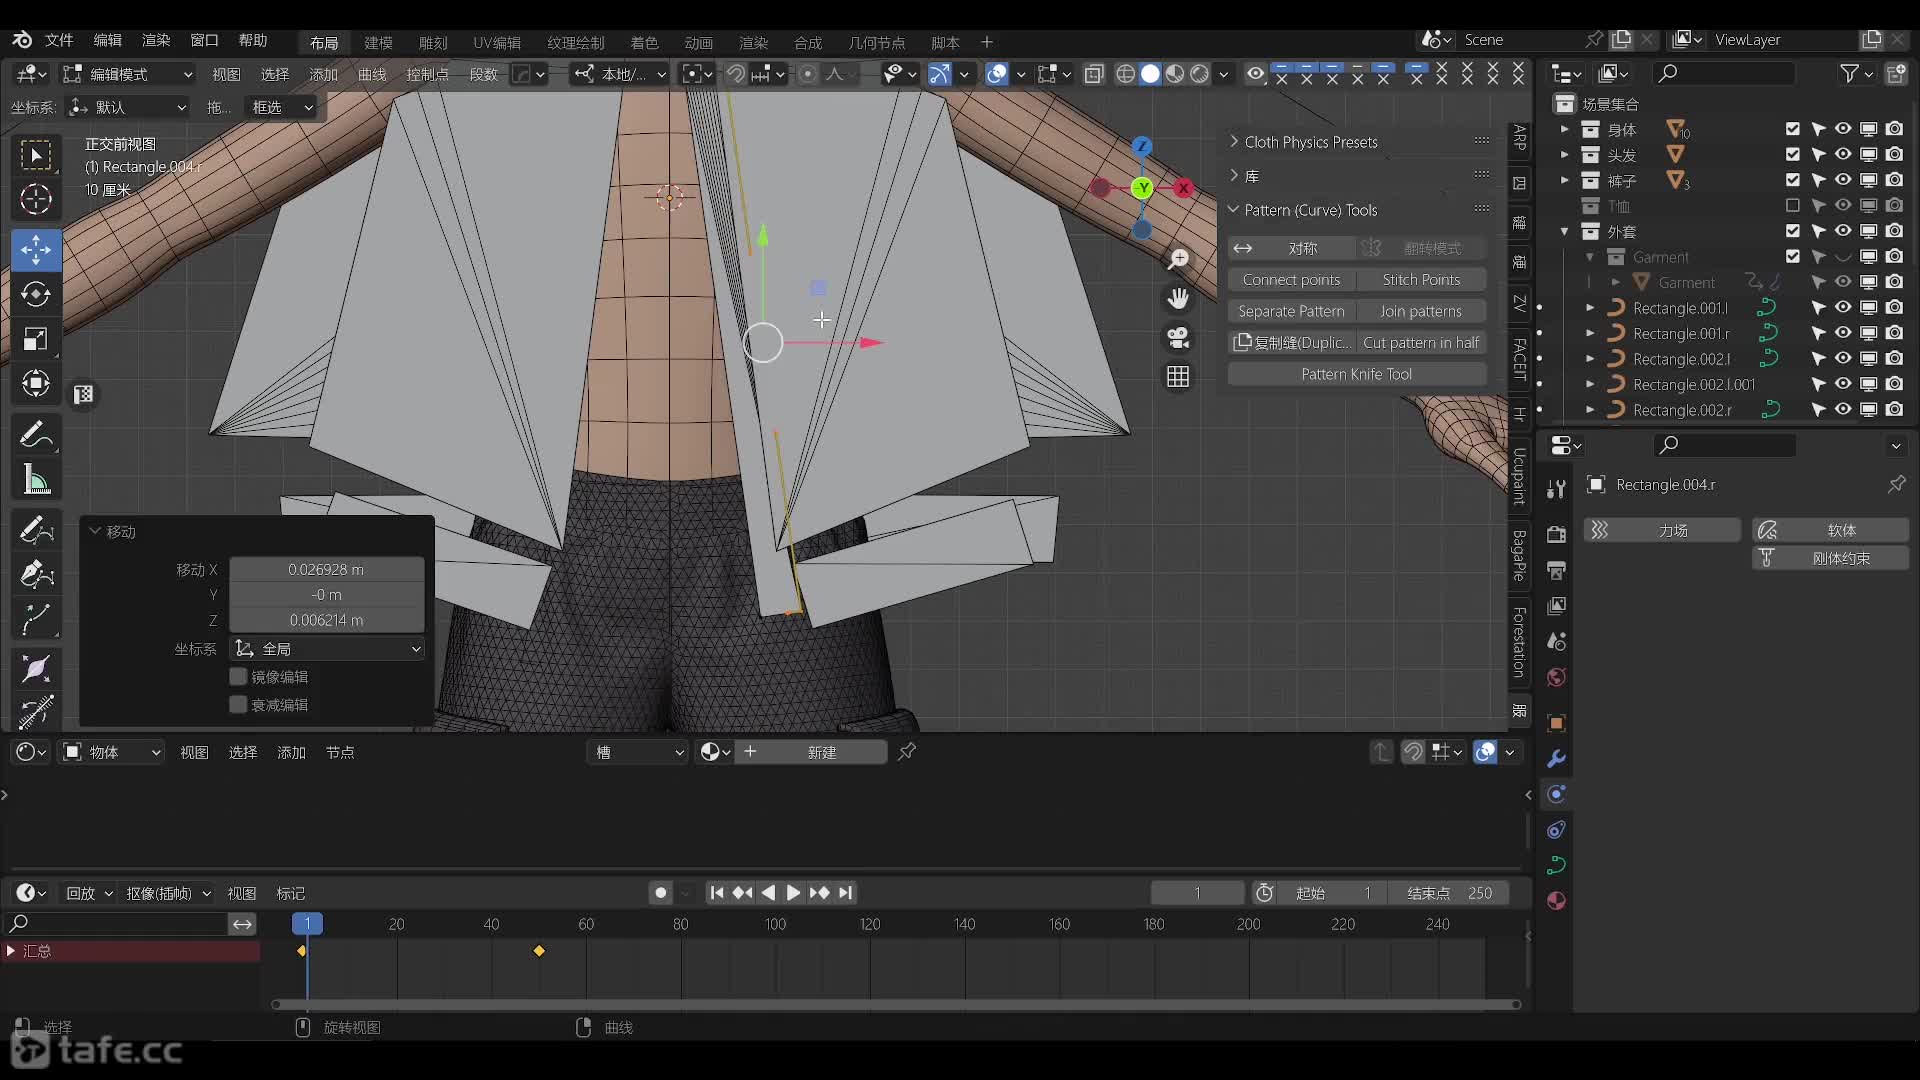This screenshot has height=1080, width=1920.
Task: Select the Box Select tool in the toolbar
Action: (x=36, y=155)
